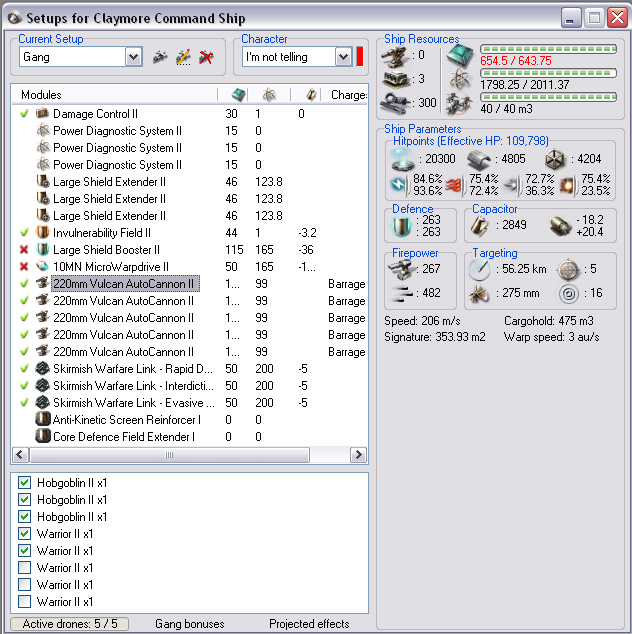The image size is (632, 634).
Task: Click the launcher hardpoints icon in Ship Resources
Action: point(396,79)
